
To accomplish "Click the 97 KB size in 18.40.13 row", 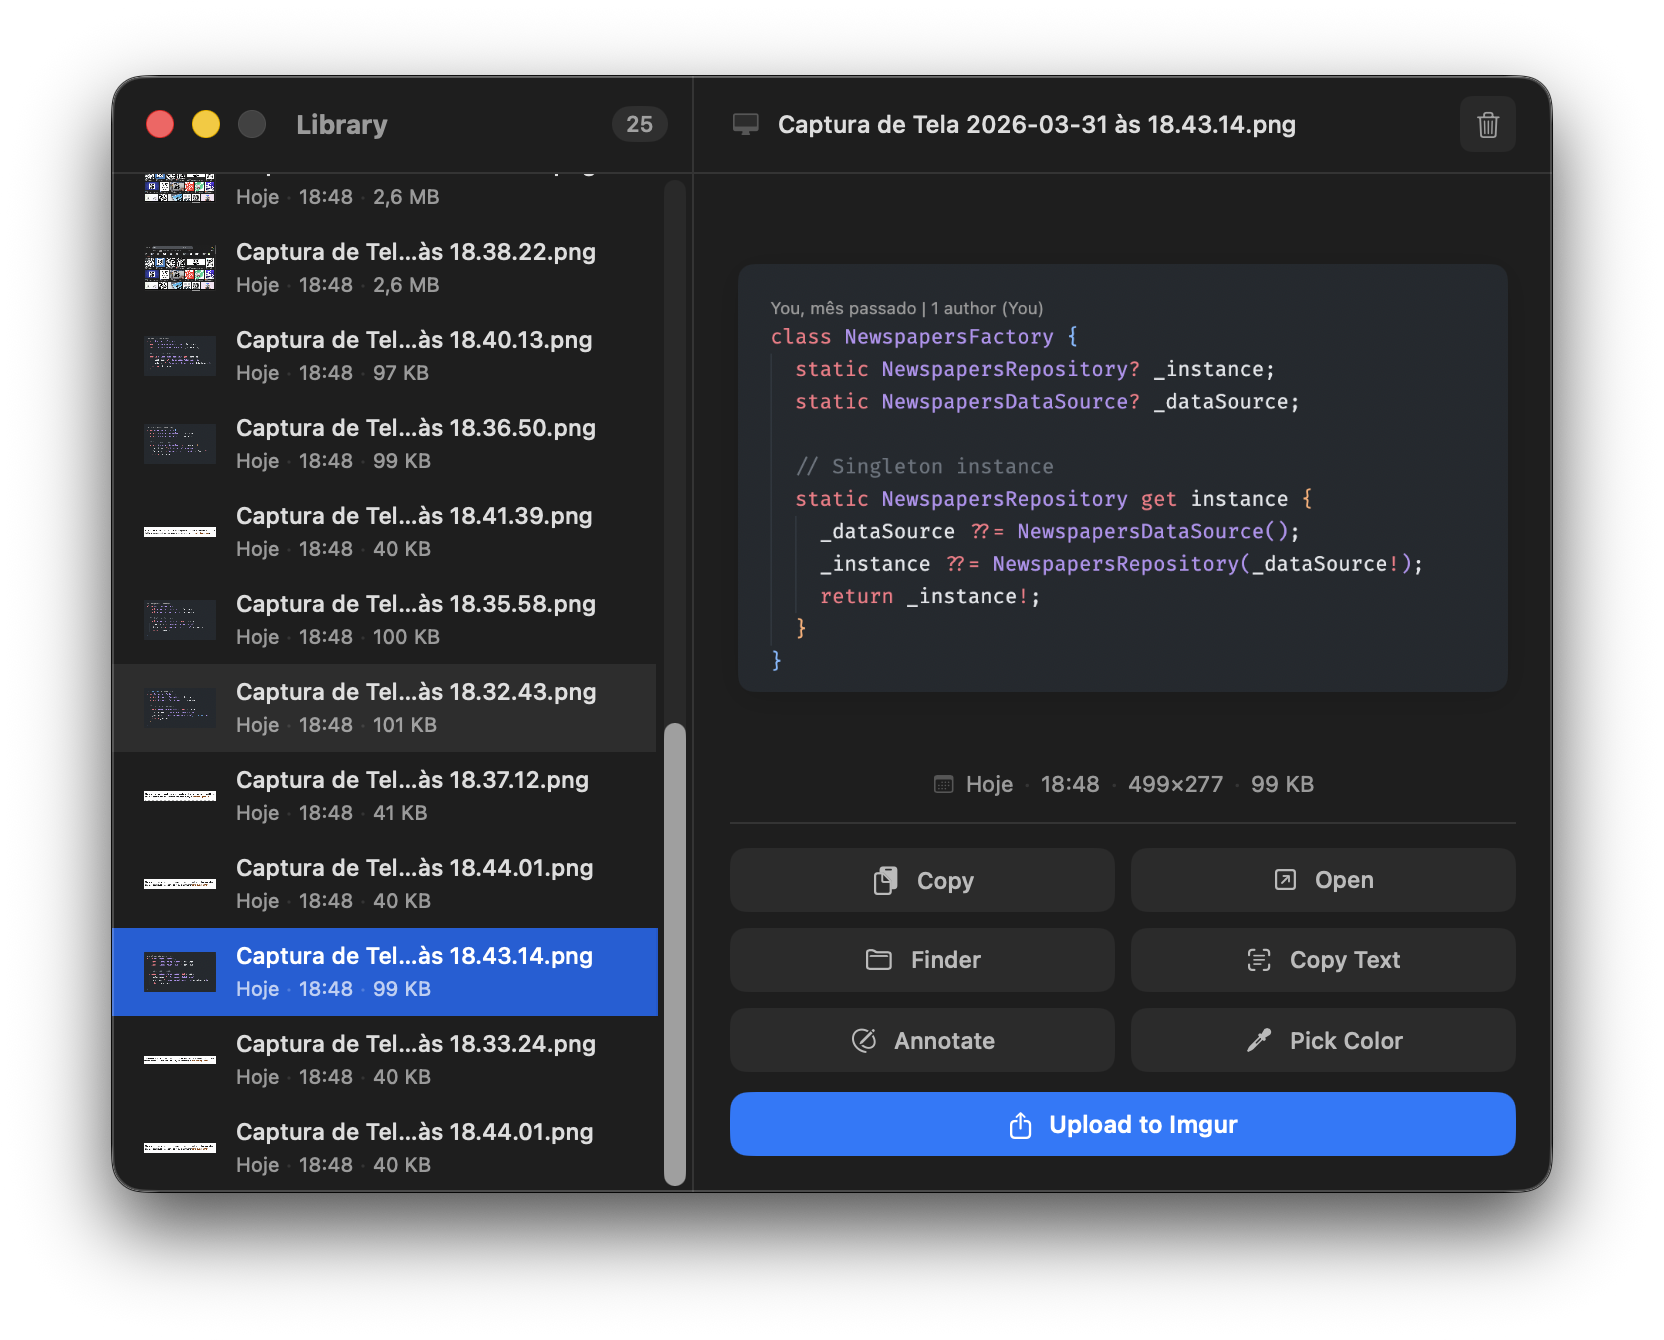I will pos(401,373).
